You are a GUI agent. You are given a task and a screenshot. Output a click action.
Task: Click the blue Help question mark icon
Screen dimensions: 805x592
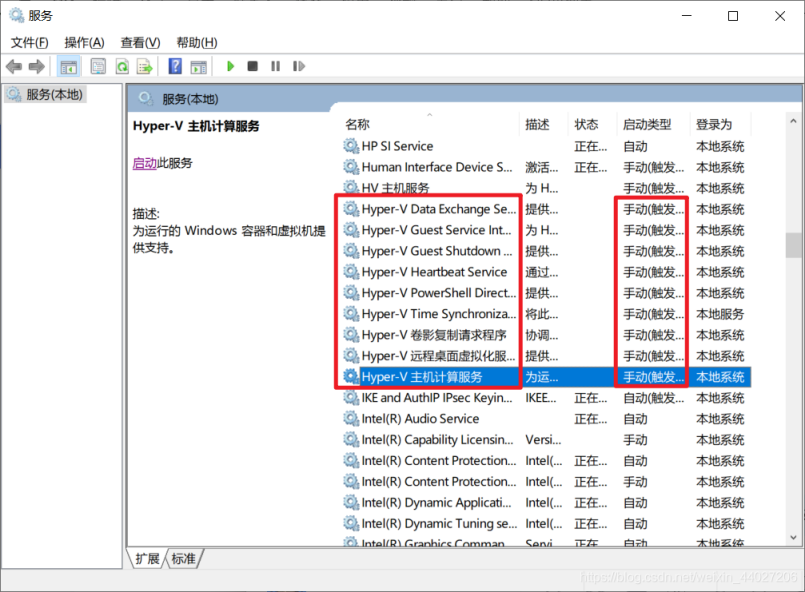pyautogui.click(x=175, y=67)
